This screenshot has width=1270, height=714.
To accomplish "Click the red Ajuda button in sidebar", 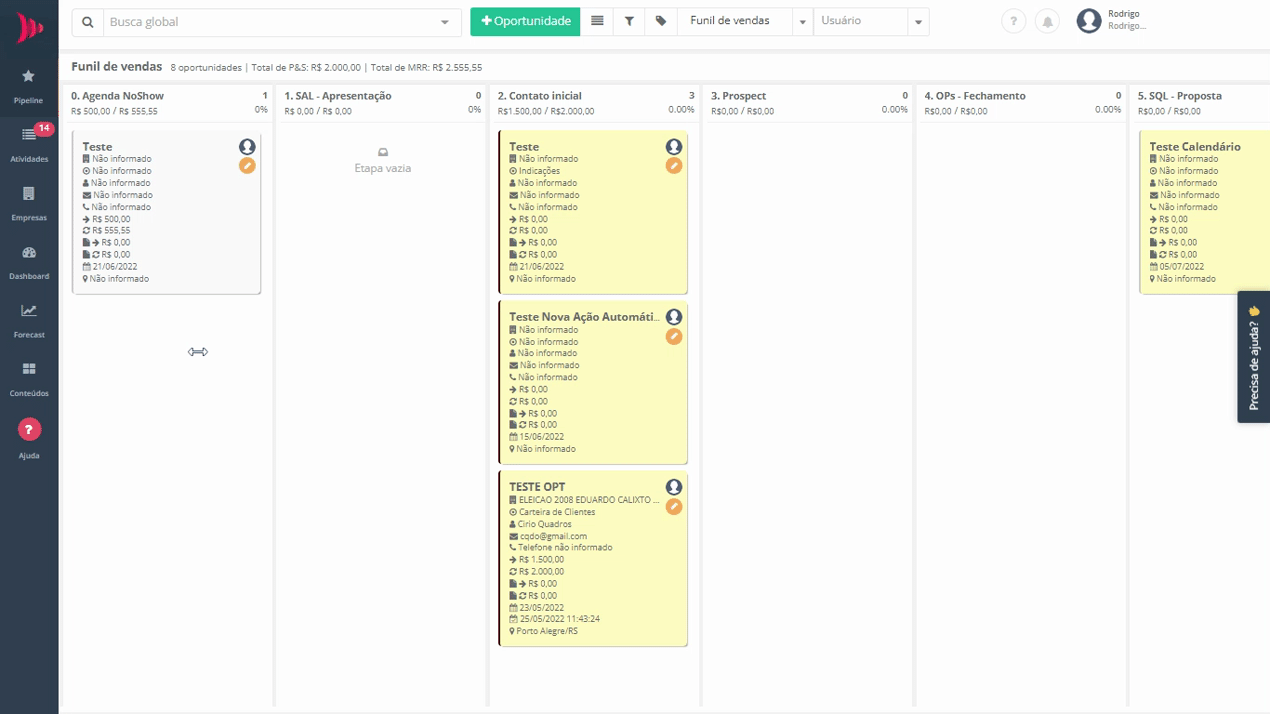I will pyautogui.click(x=29, y=430).
